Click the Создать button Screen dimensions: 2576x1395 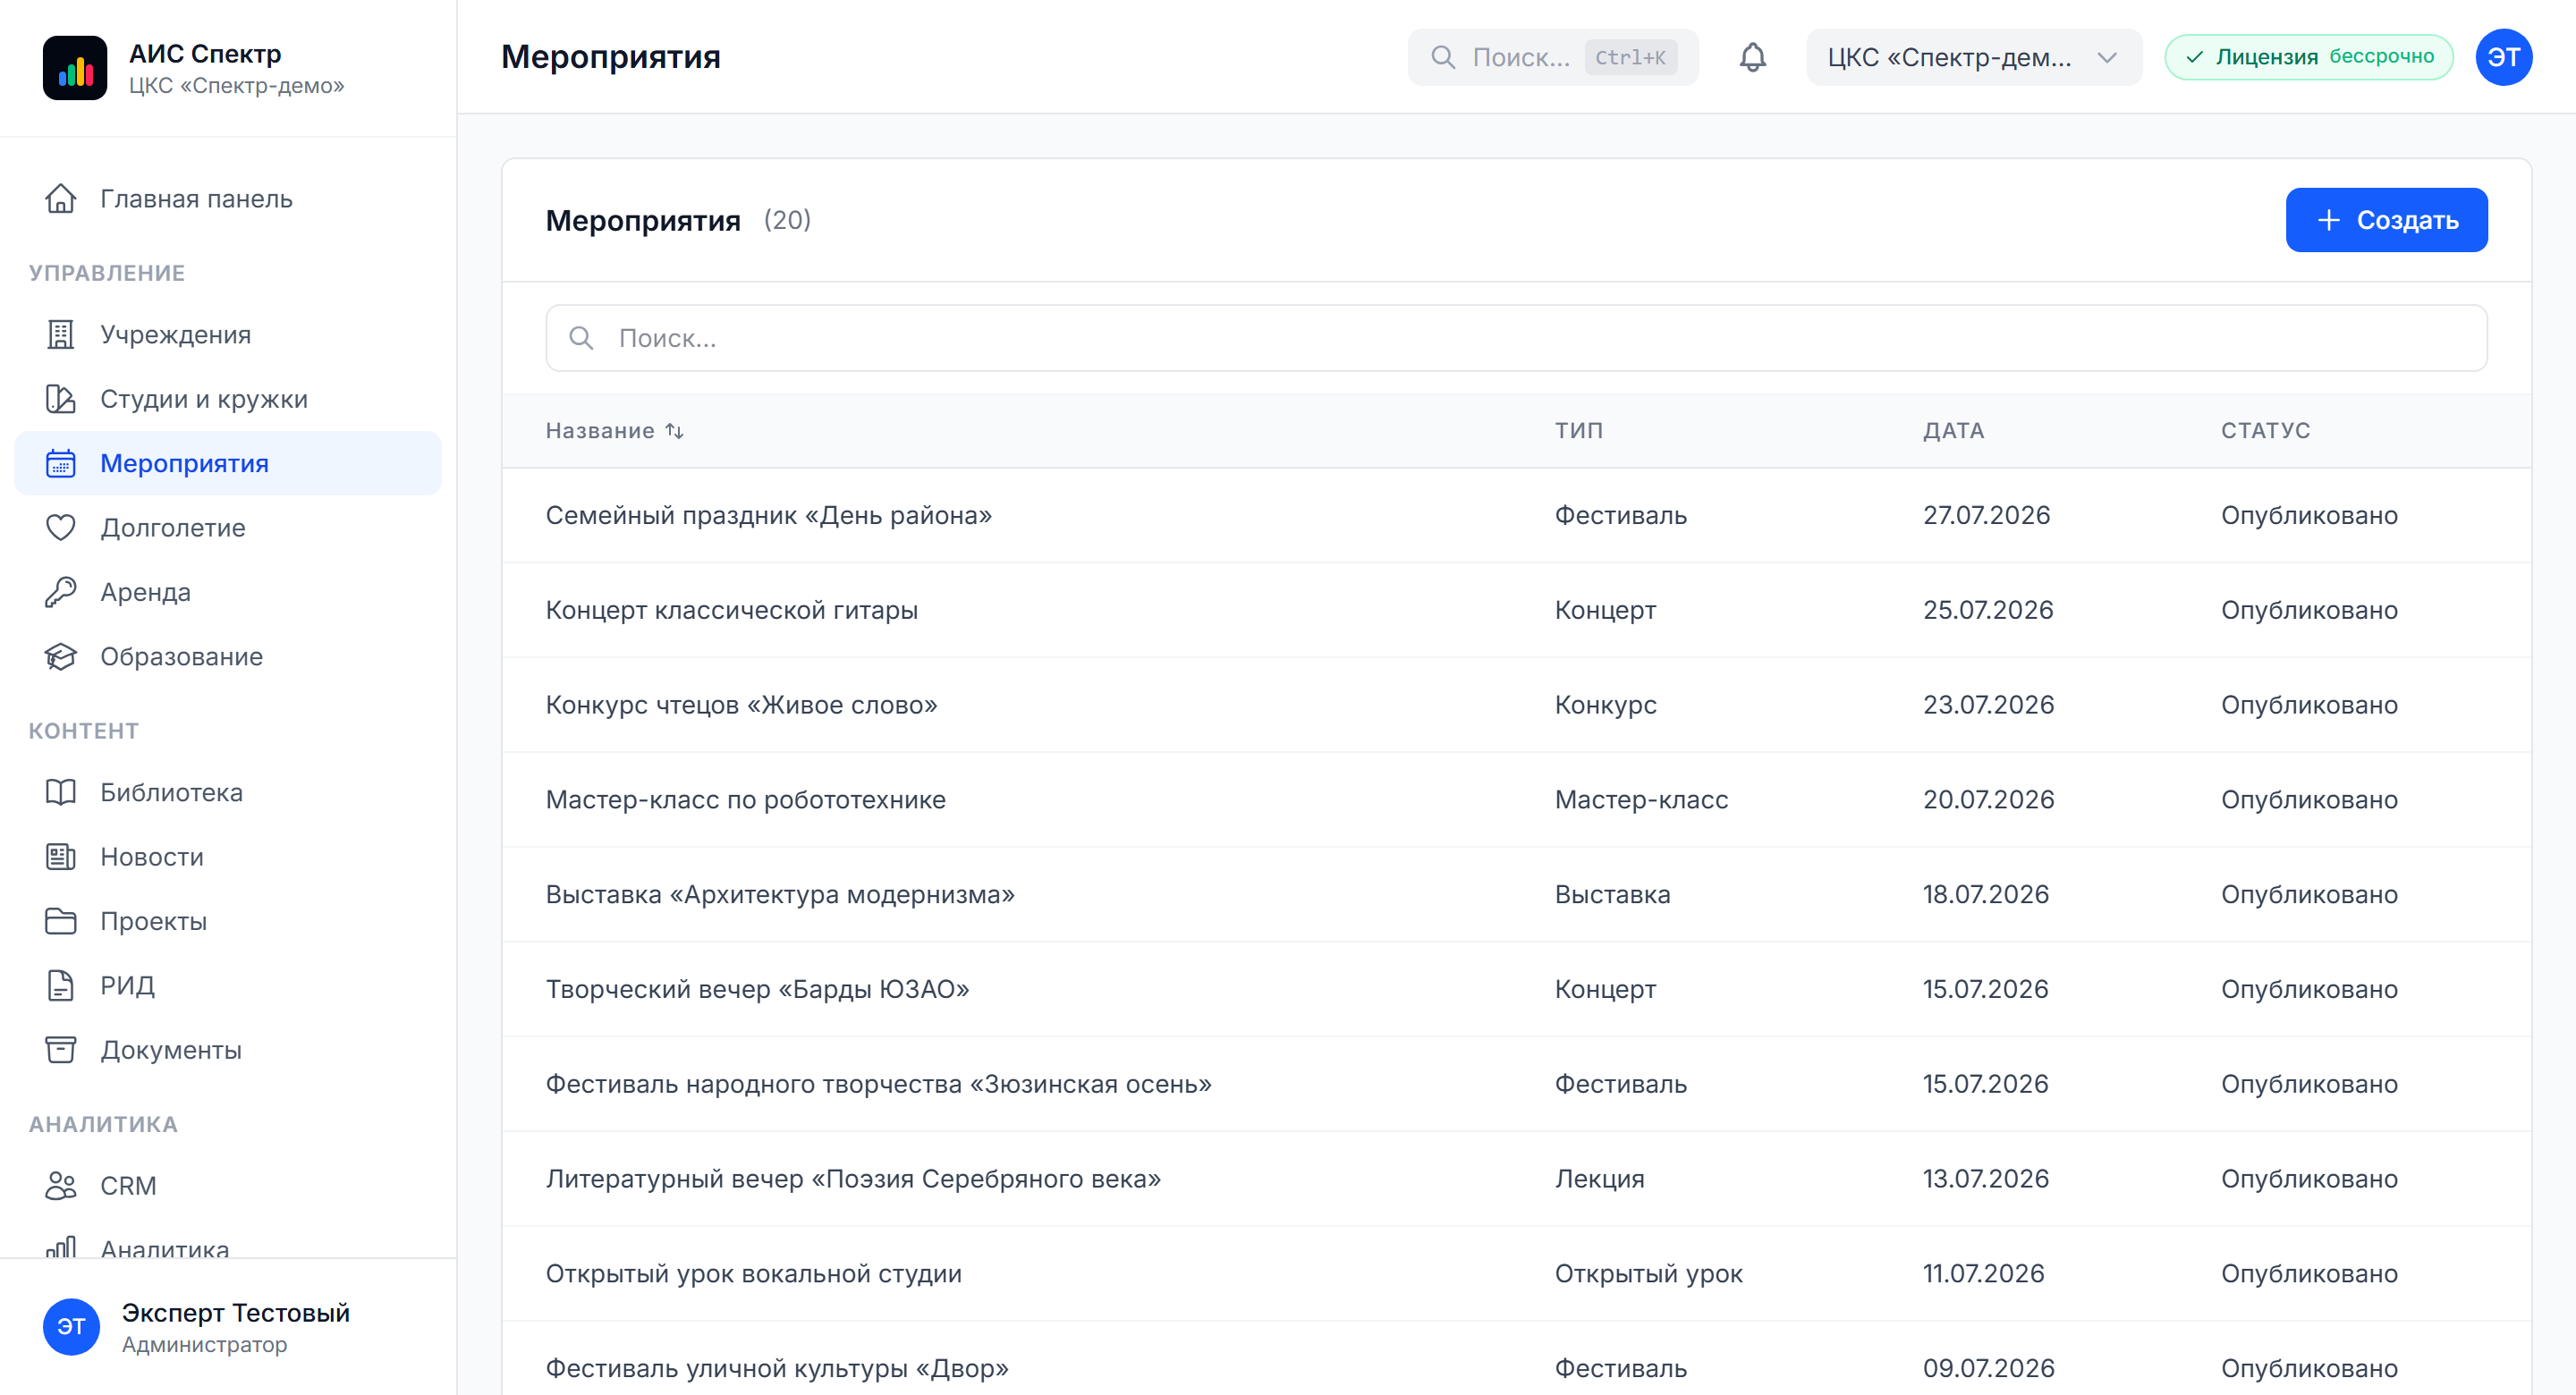(2386, 220)
